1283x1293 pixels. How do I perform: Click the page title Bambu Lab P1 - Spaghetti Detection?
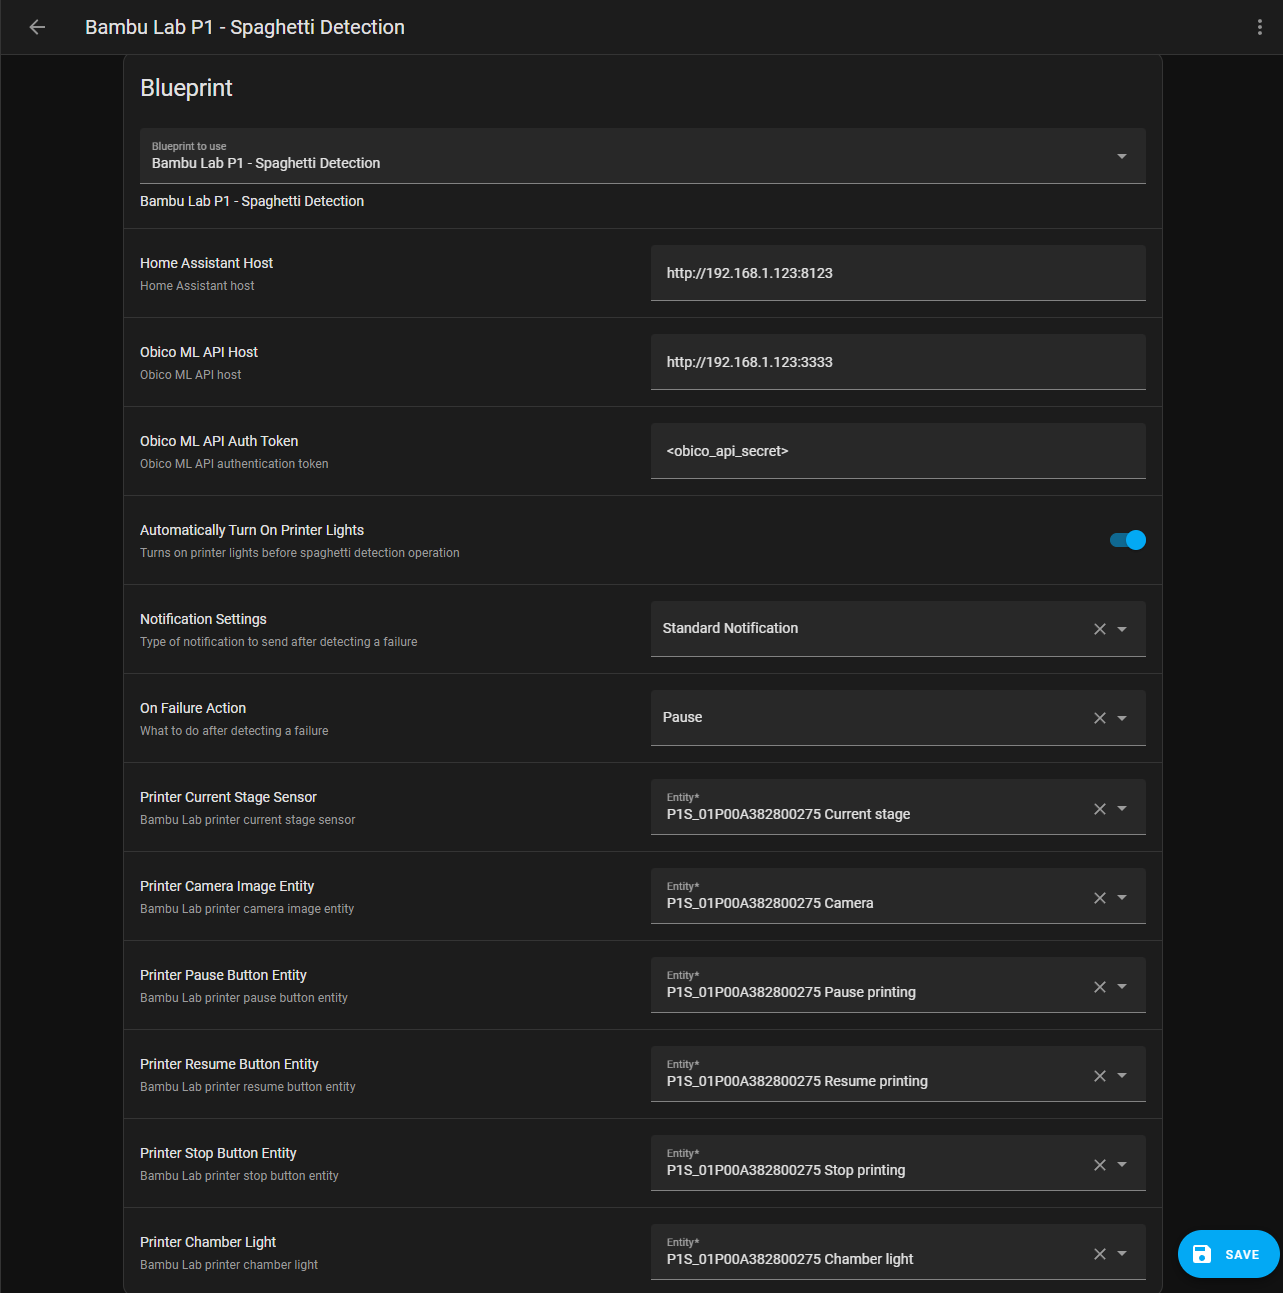tap(245, 27)
